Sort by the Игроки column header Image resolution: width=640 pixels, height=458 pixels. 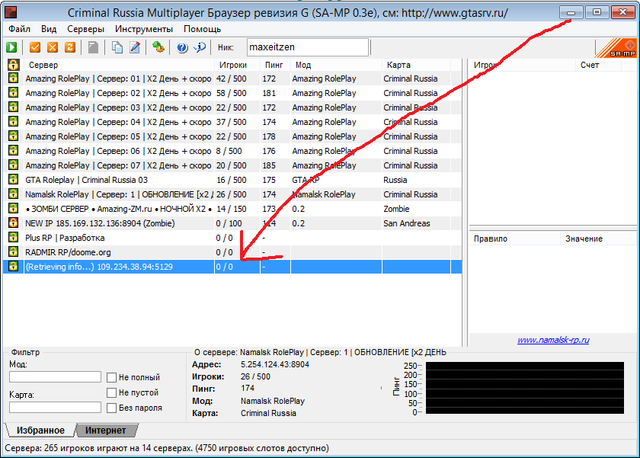[237, 65]
